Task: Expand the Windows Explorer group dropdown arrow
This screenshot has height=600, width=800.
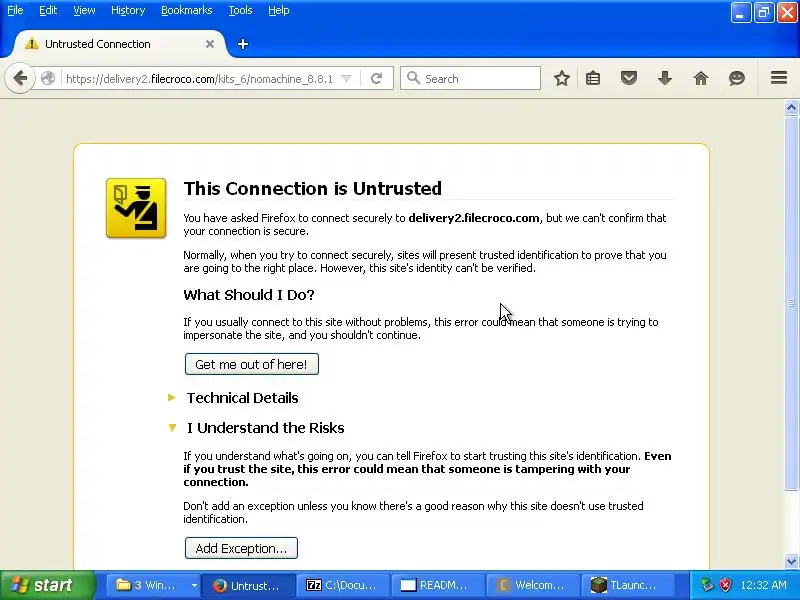Action: [x=194, y=585]
